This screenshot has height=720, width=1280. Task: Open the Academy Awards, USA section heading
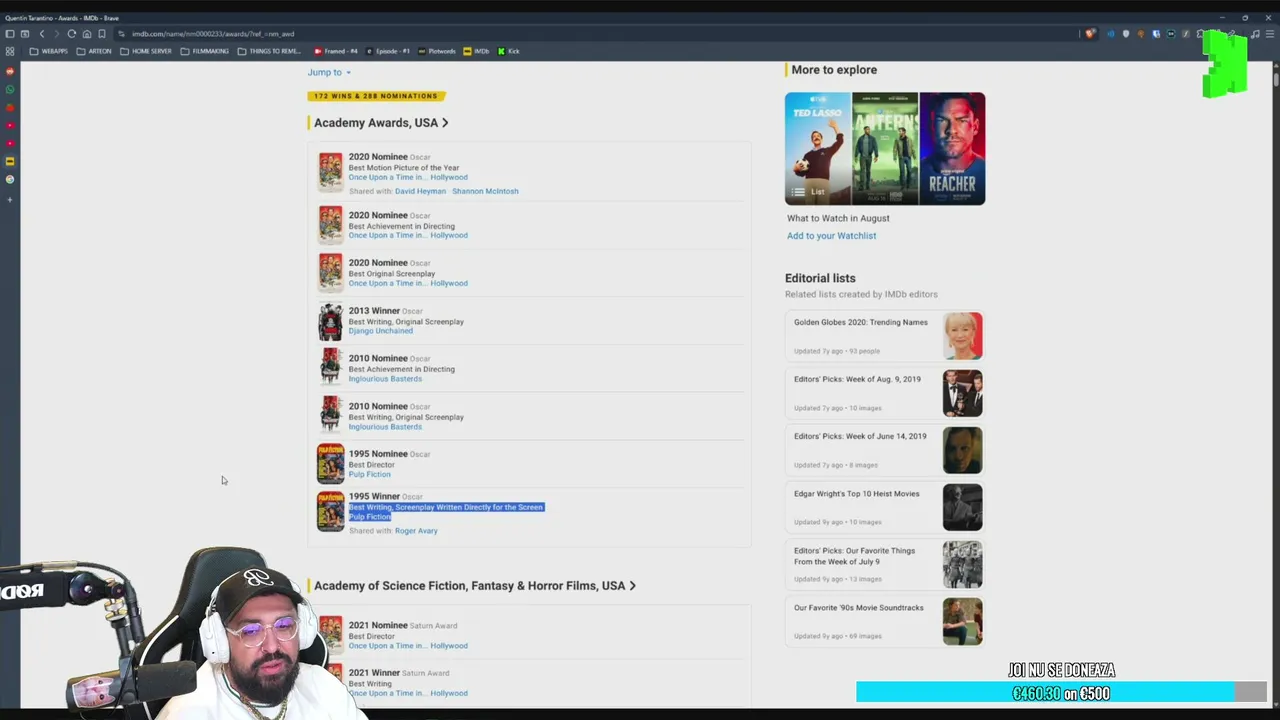[x=381, y=123]
